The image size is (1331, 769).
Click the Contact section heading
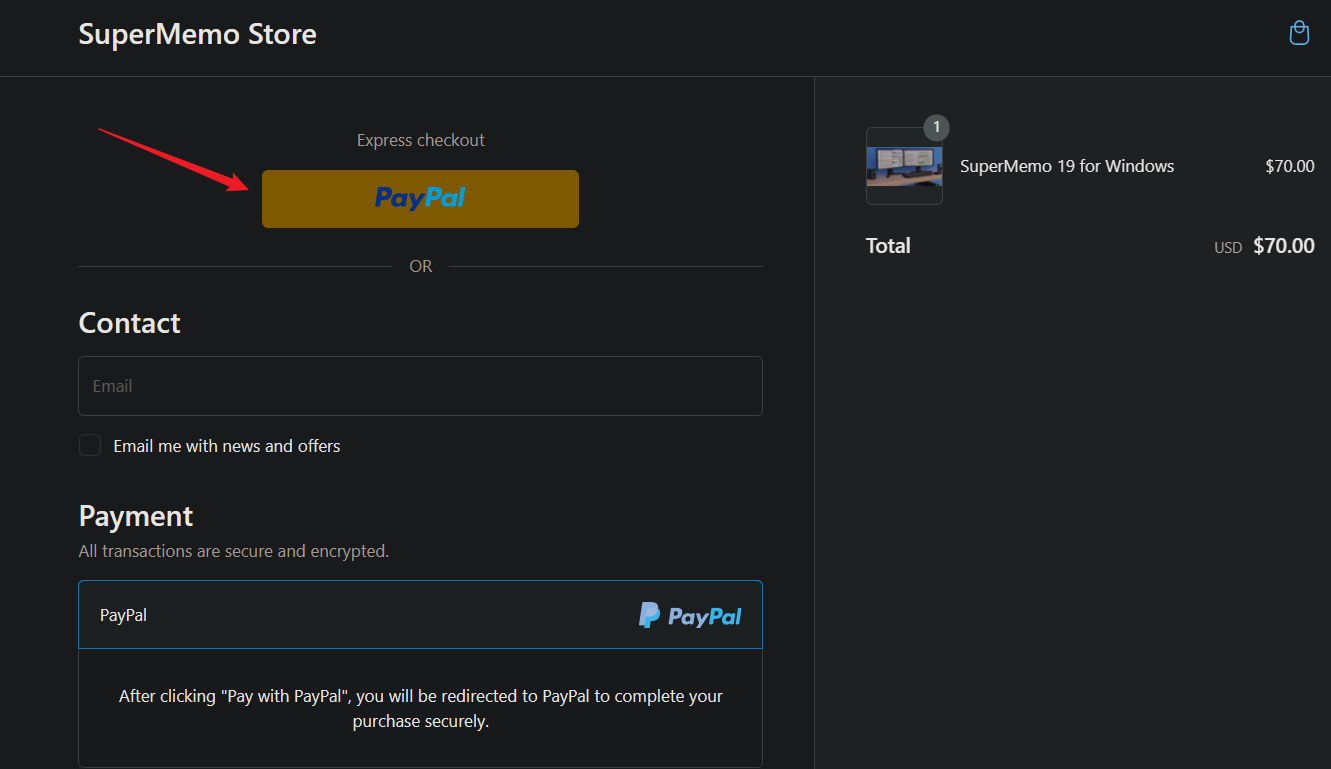[130, 323]
